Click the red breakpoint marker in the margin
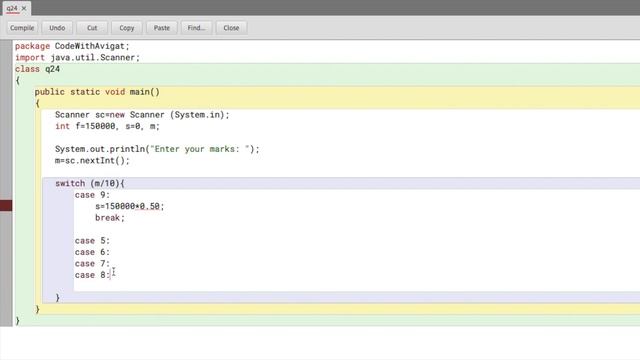640x360 pixels. coord(6,206)
